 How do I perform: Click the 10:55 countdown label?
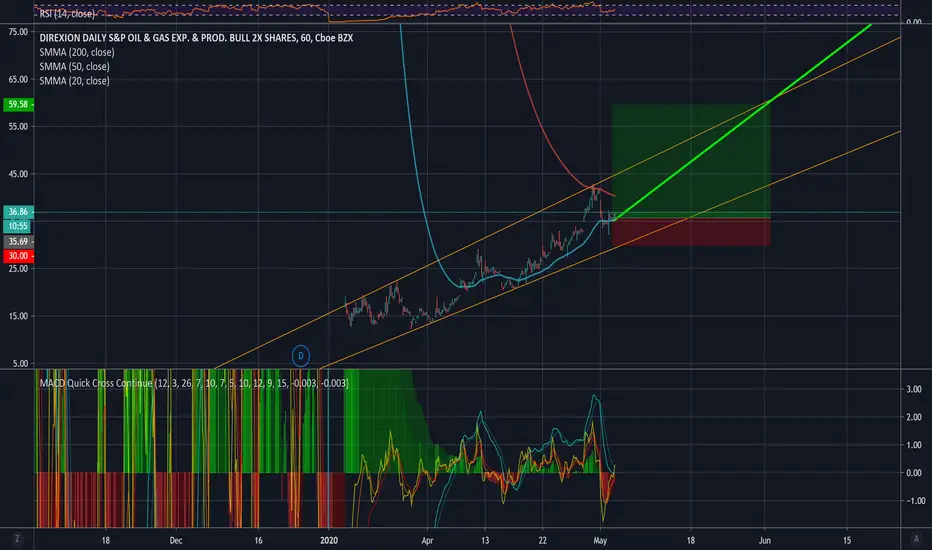click(x=18, y=226)
